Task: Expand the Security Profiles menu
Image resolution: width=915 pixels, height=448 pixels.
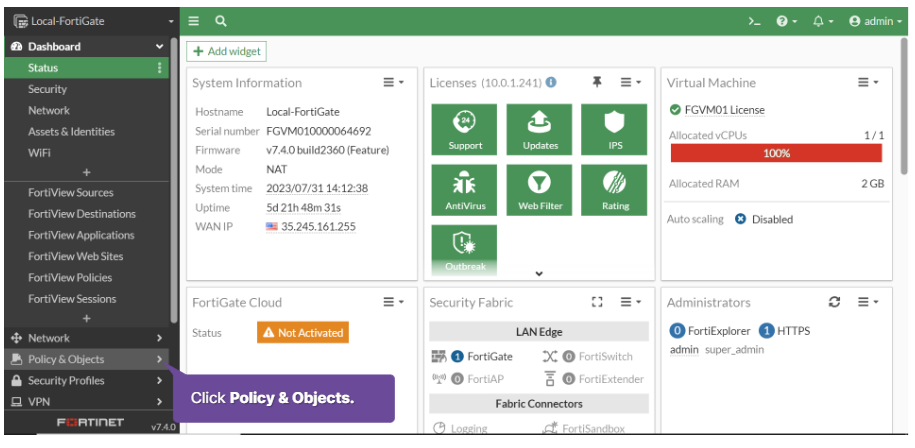Action: coord(86,380)
